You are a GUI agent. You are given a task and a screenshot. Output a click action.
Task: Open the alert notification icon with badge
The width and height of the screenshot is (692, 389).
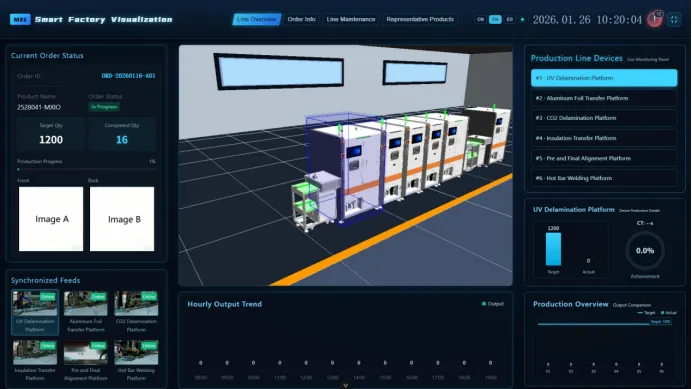coord(654,19)
